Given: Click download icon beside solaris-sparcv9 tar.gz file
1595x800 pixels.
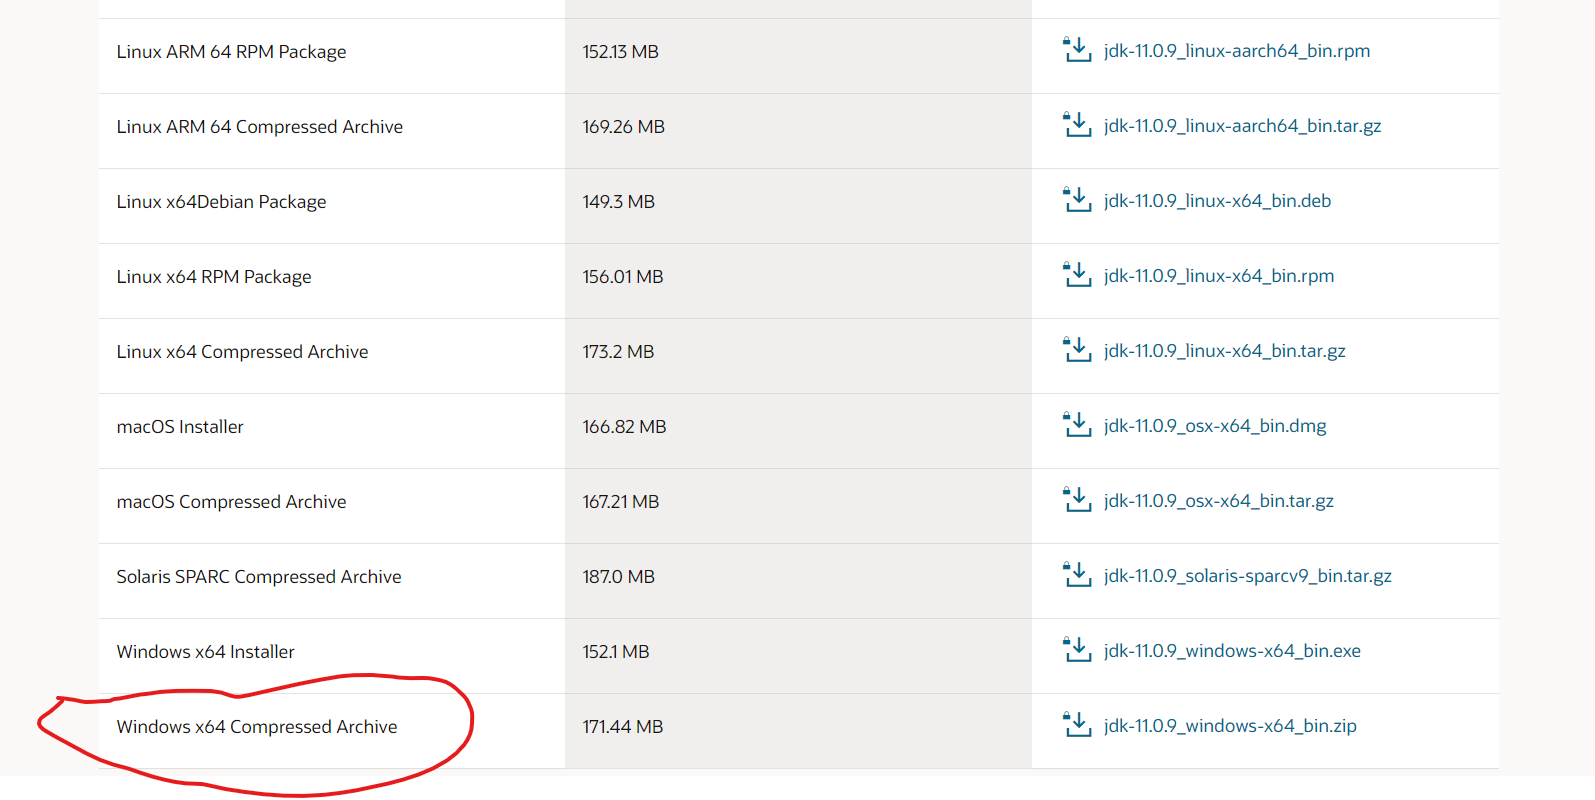Looking at the screenshot, I should coord(1077,574).
